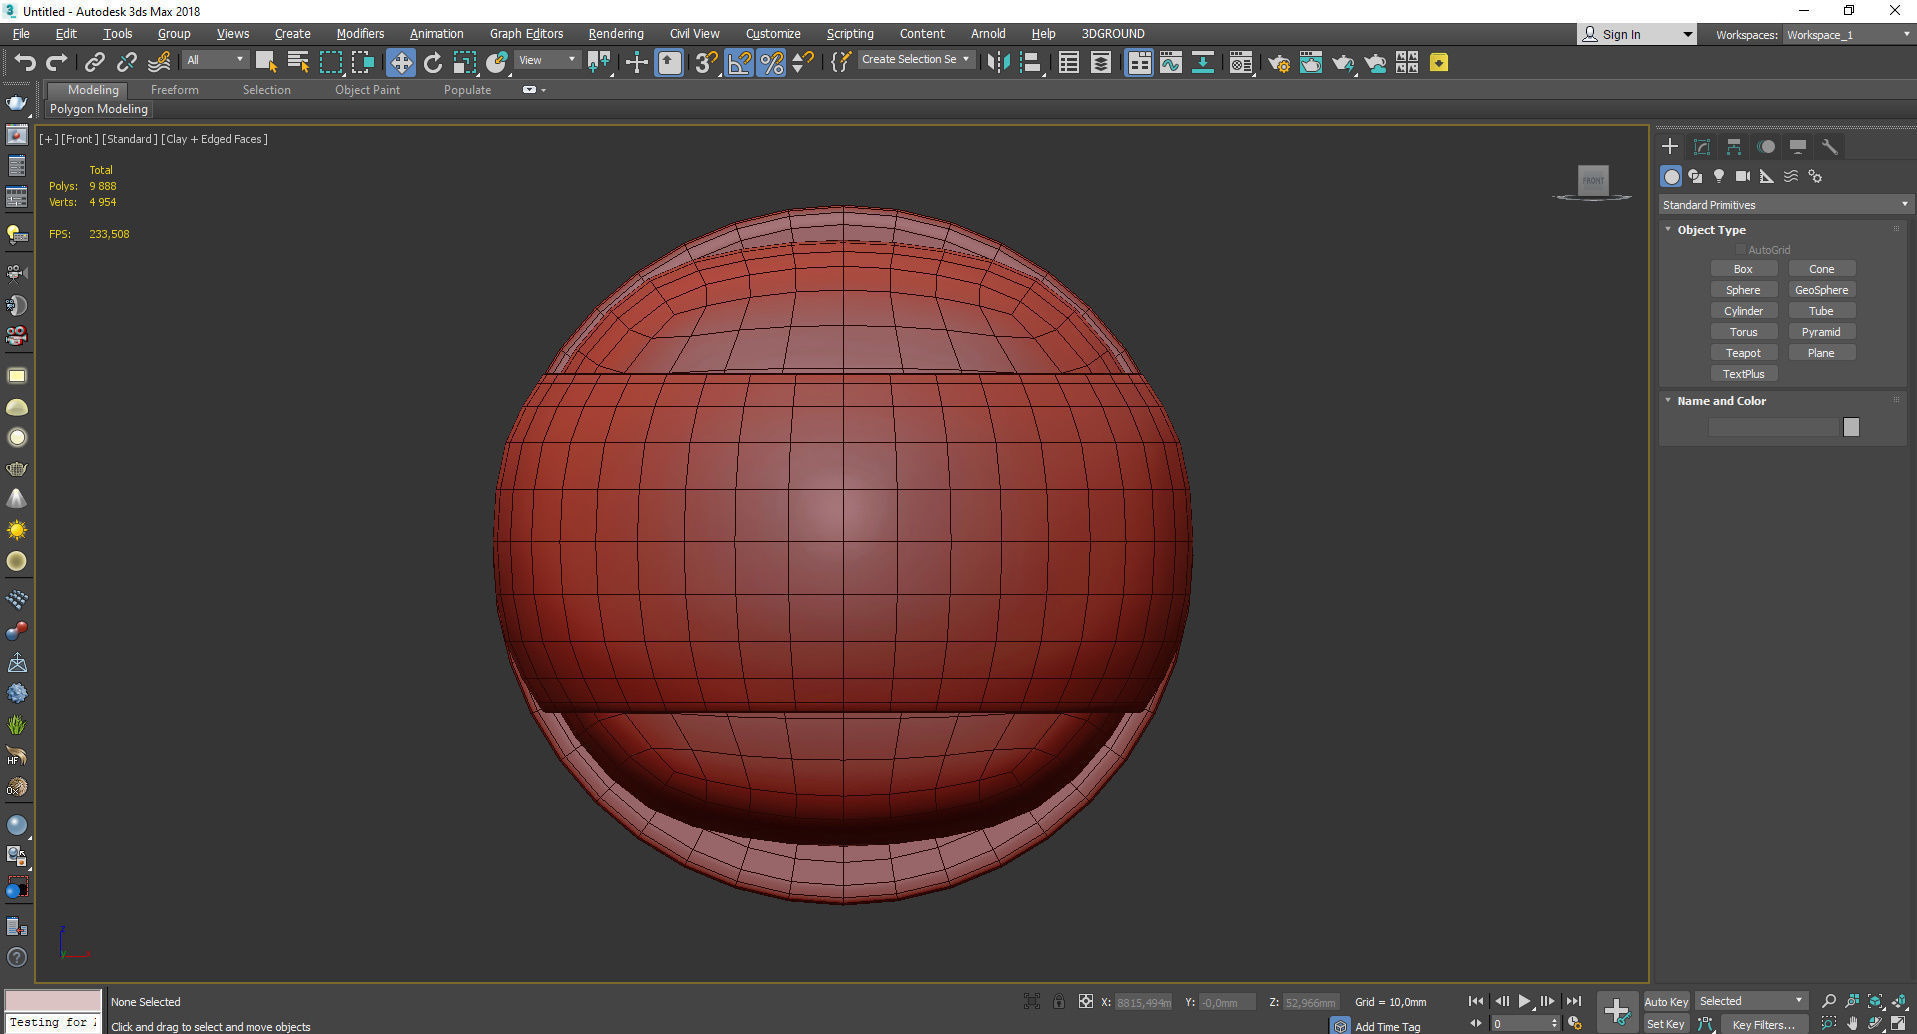The image size is (1917, 1034).
Task: Click the Torus primitive button
Action: [x=1743, y=332]
